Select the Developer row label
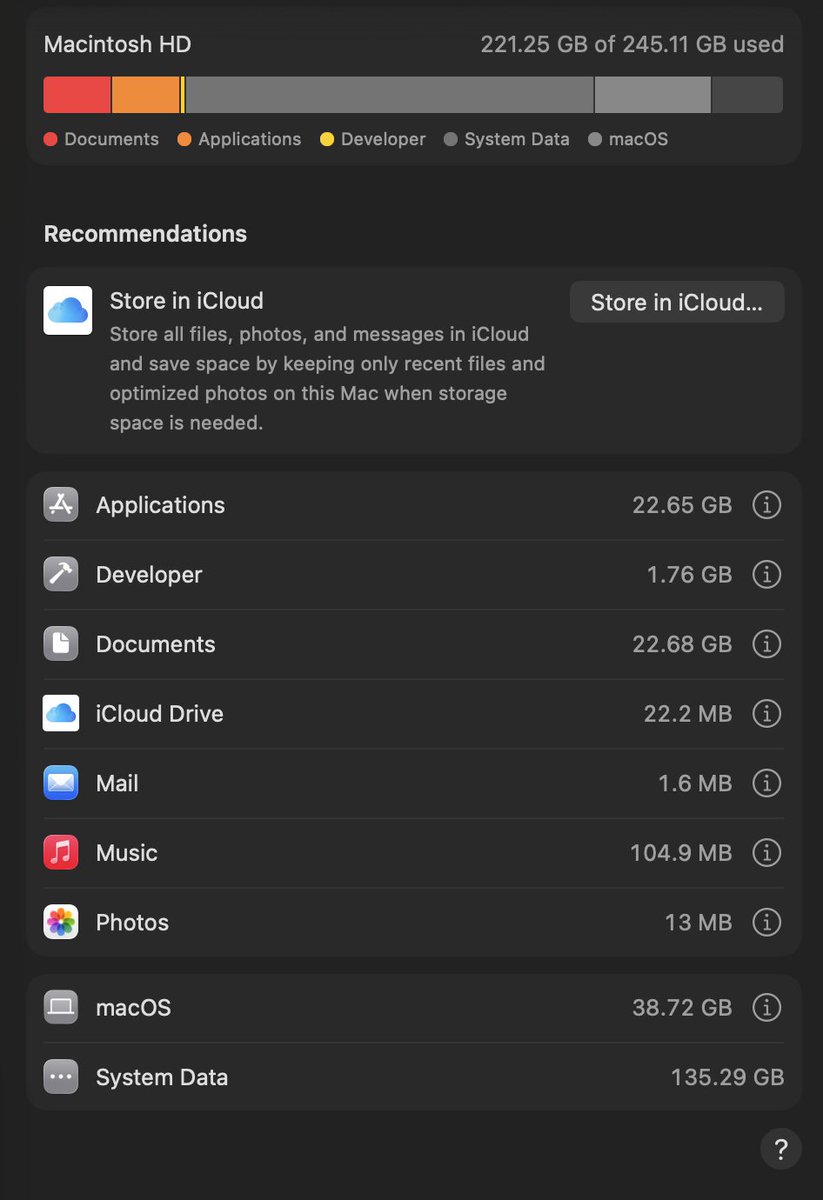The width and height of the screenshot is (823, 1200). tap(149, 575)
